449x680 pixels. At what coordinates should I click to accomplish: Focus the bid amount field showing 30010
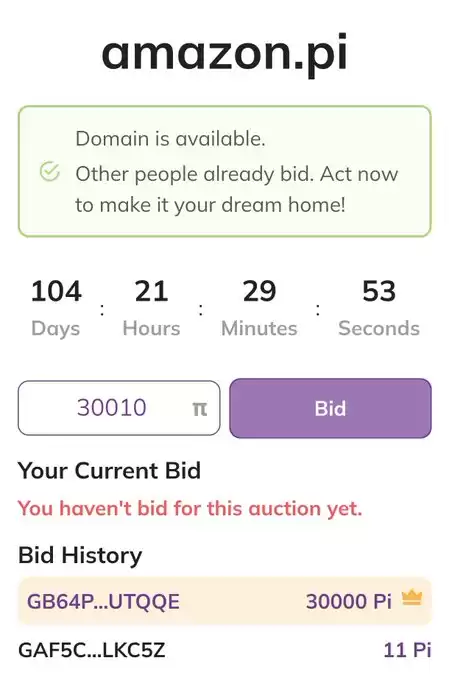coord(119,408)
